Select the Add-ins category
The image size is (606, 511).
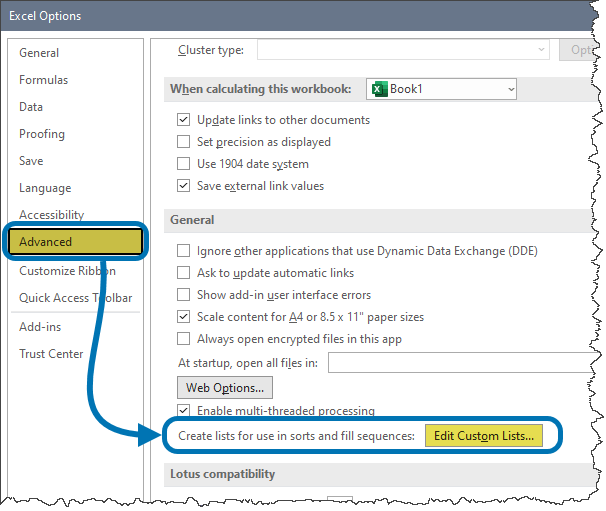pyautogui.click(x=40, y=327)
